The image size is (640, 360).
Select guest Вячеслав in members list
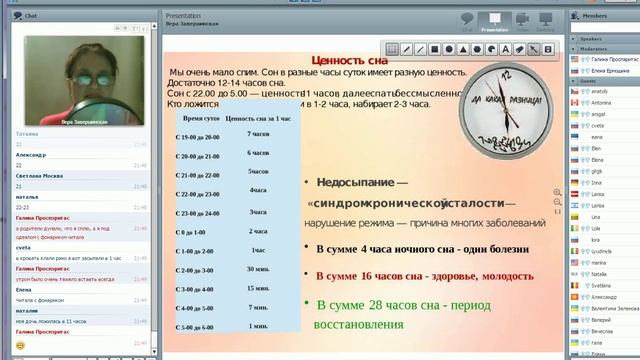coord(605,331)
